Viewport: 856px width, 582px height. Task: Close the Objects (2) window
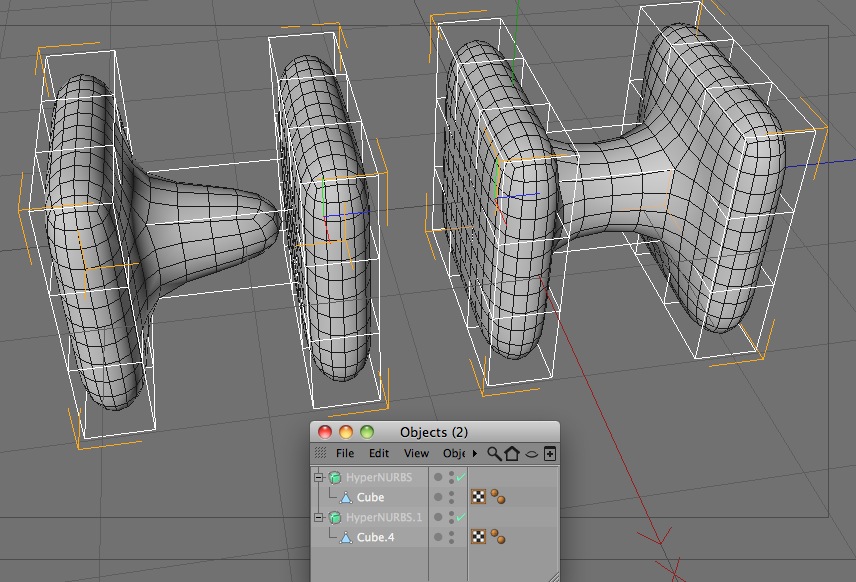point(325,432)
